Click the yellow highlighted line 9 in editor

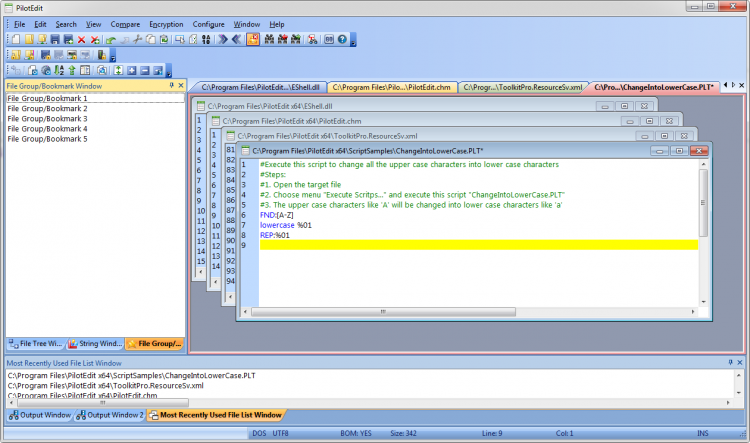coord(478,245)
